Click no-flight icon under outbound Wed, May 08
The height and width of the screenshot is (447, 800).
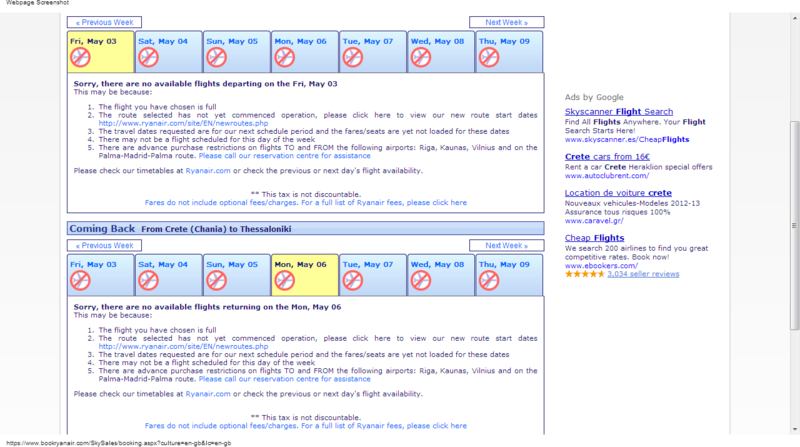point(421,57)
